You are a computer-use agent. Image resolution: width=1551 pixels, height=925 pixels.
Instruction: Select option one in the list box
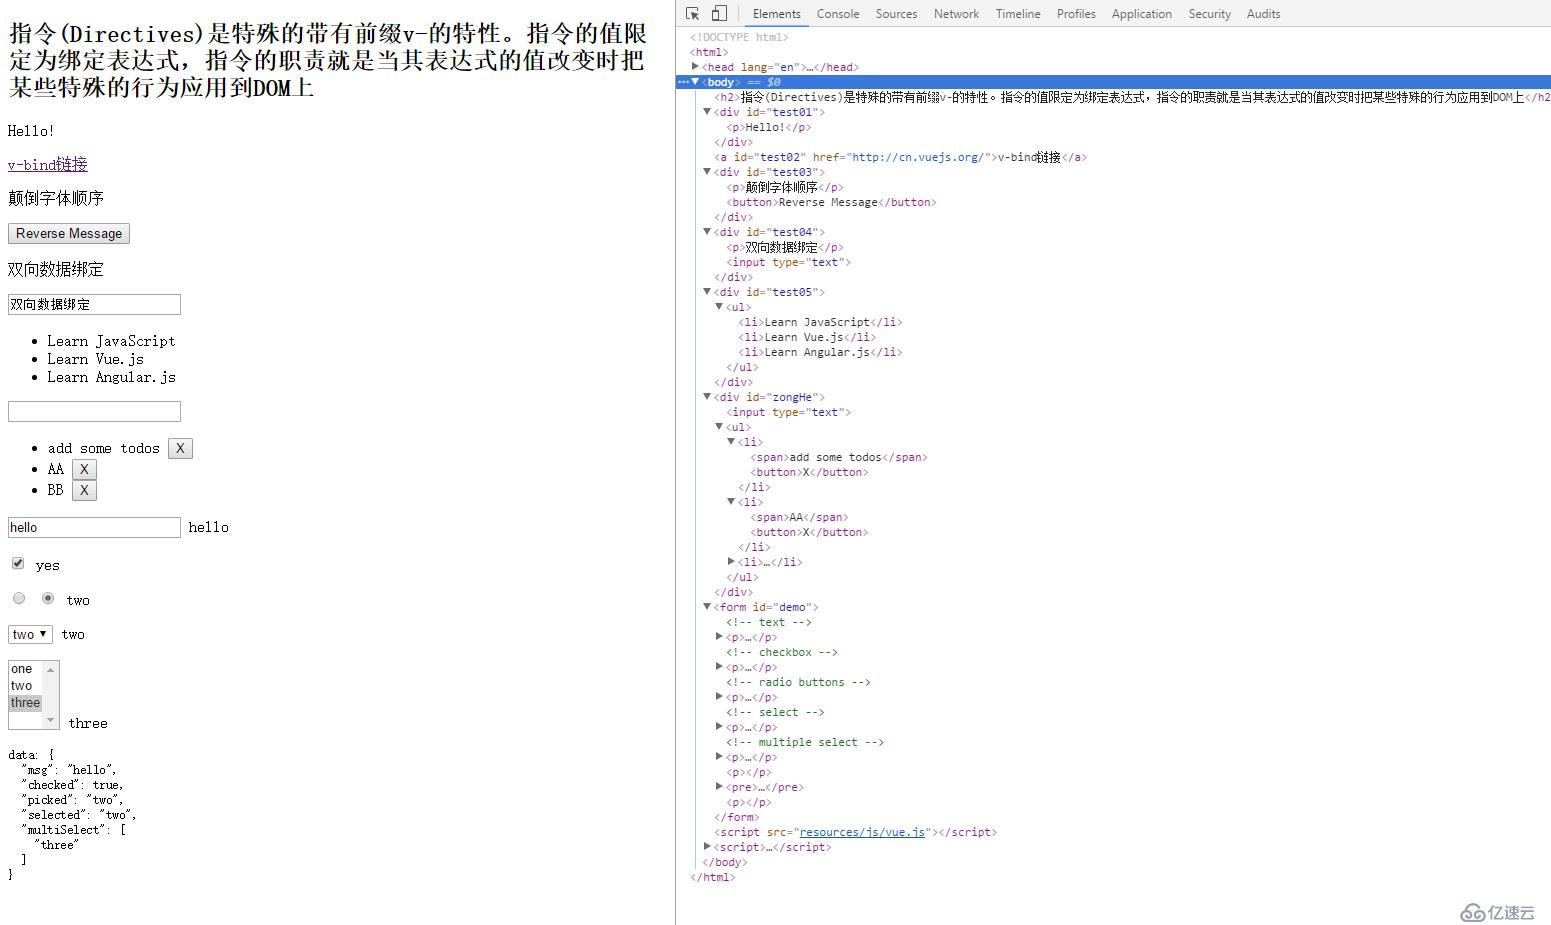(x=26, y=669)
